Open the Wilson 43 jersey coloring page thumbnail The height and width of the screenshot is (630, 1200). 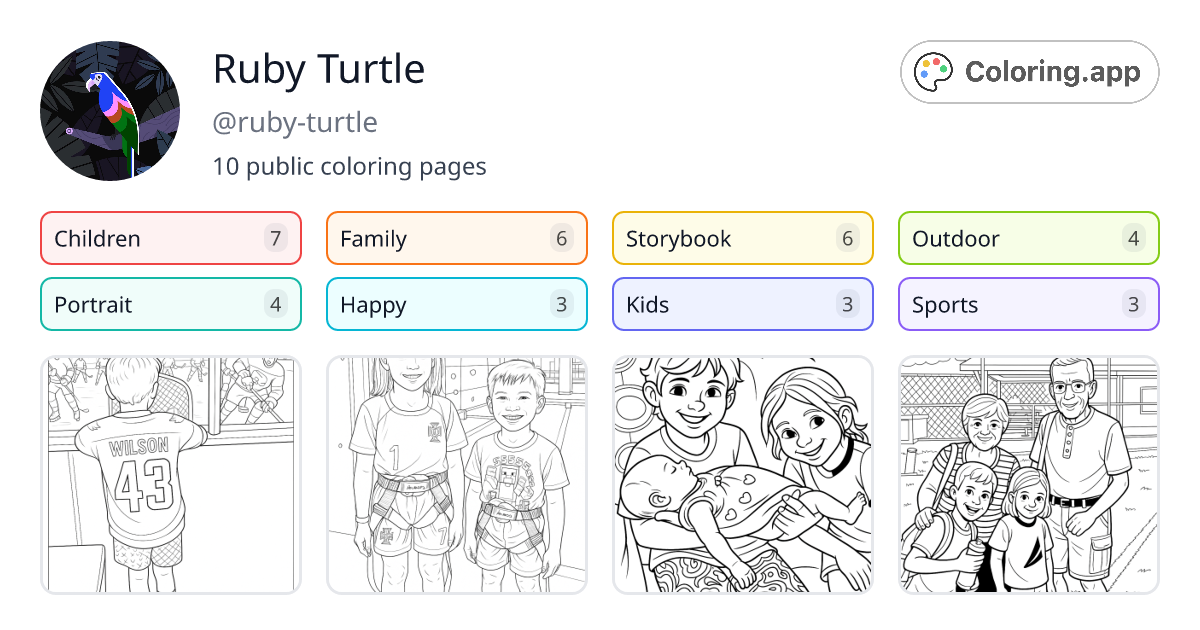click(x=170, y=474)
